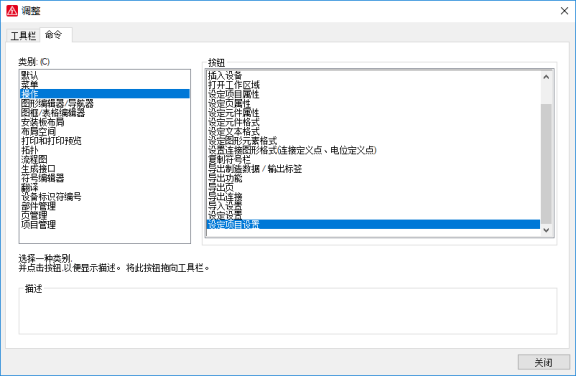Click the button list scroll-down arrow

pyautogui.click(x=546, y=230)
